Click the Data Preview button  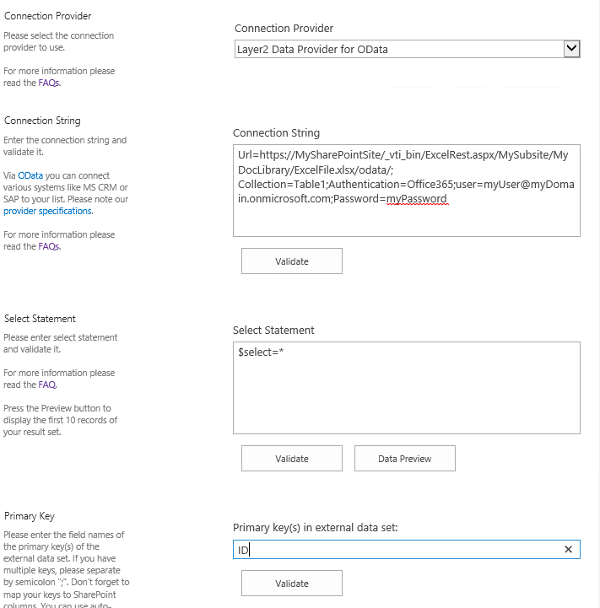(405, 458)
